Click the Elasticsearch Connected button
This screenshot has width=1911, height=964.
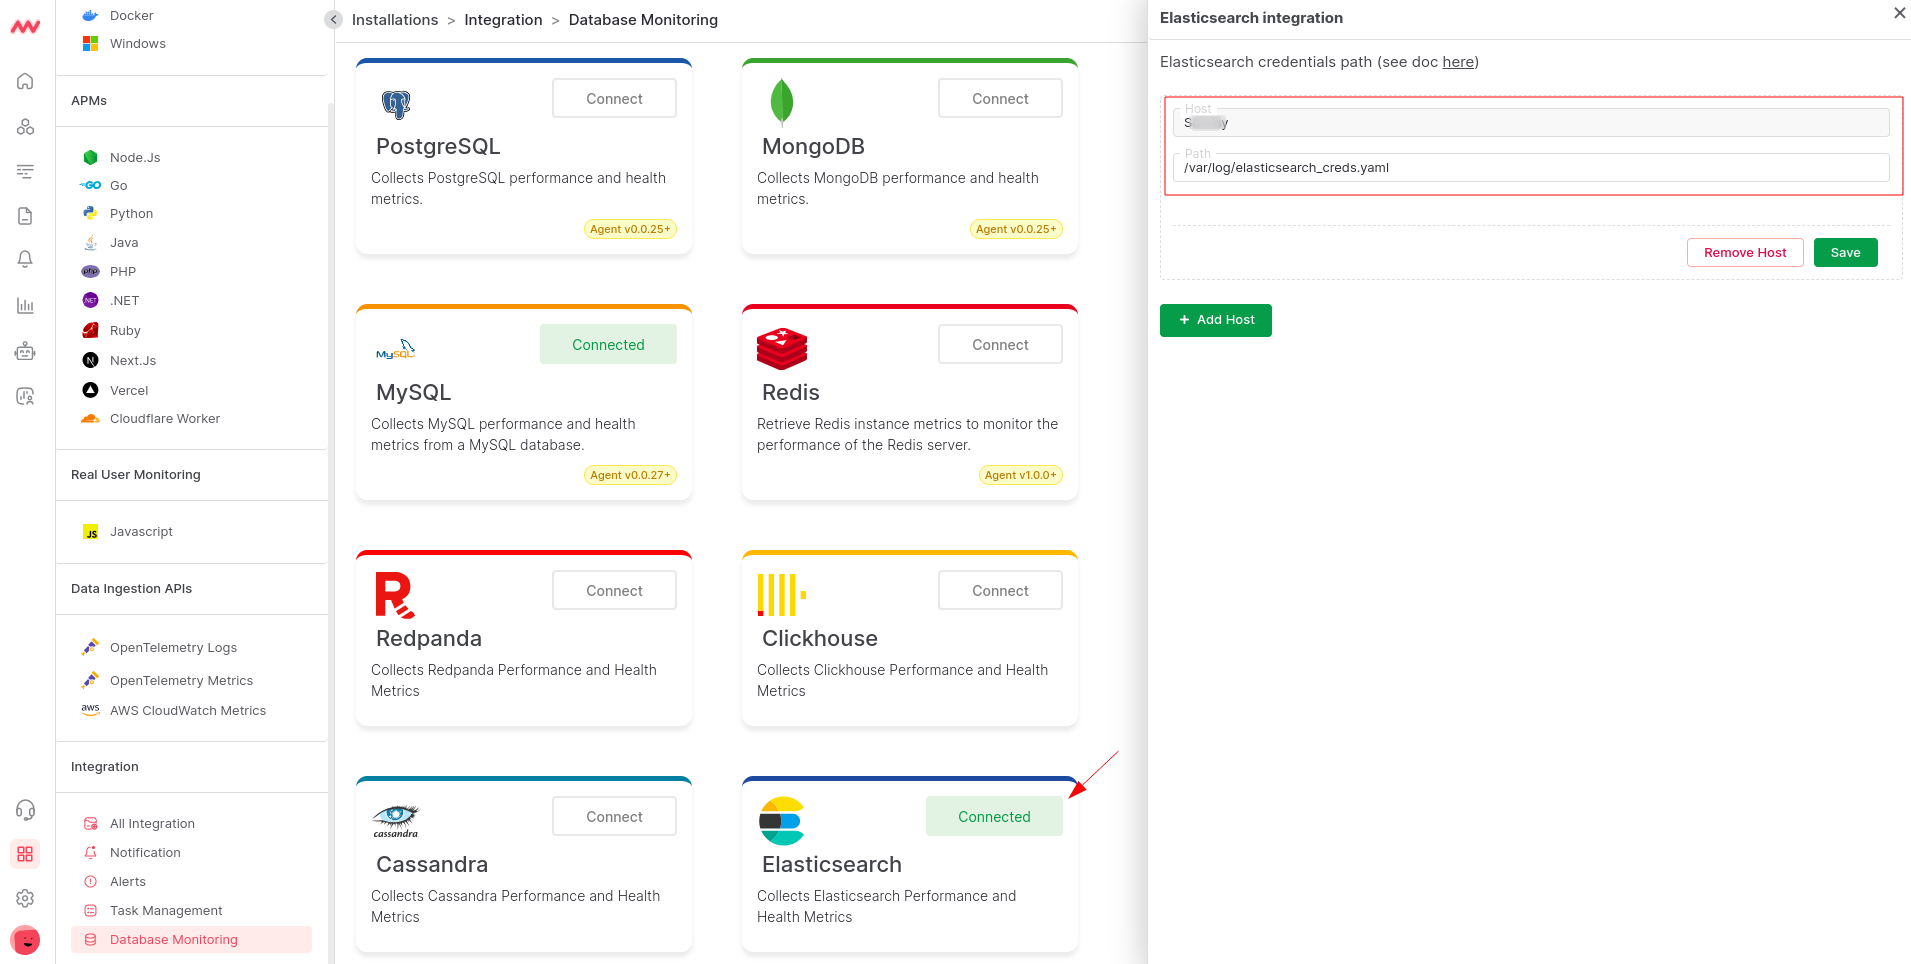point(994,816)
